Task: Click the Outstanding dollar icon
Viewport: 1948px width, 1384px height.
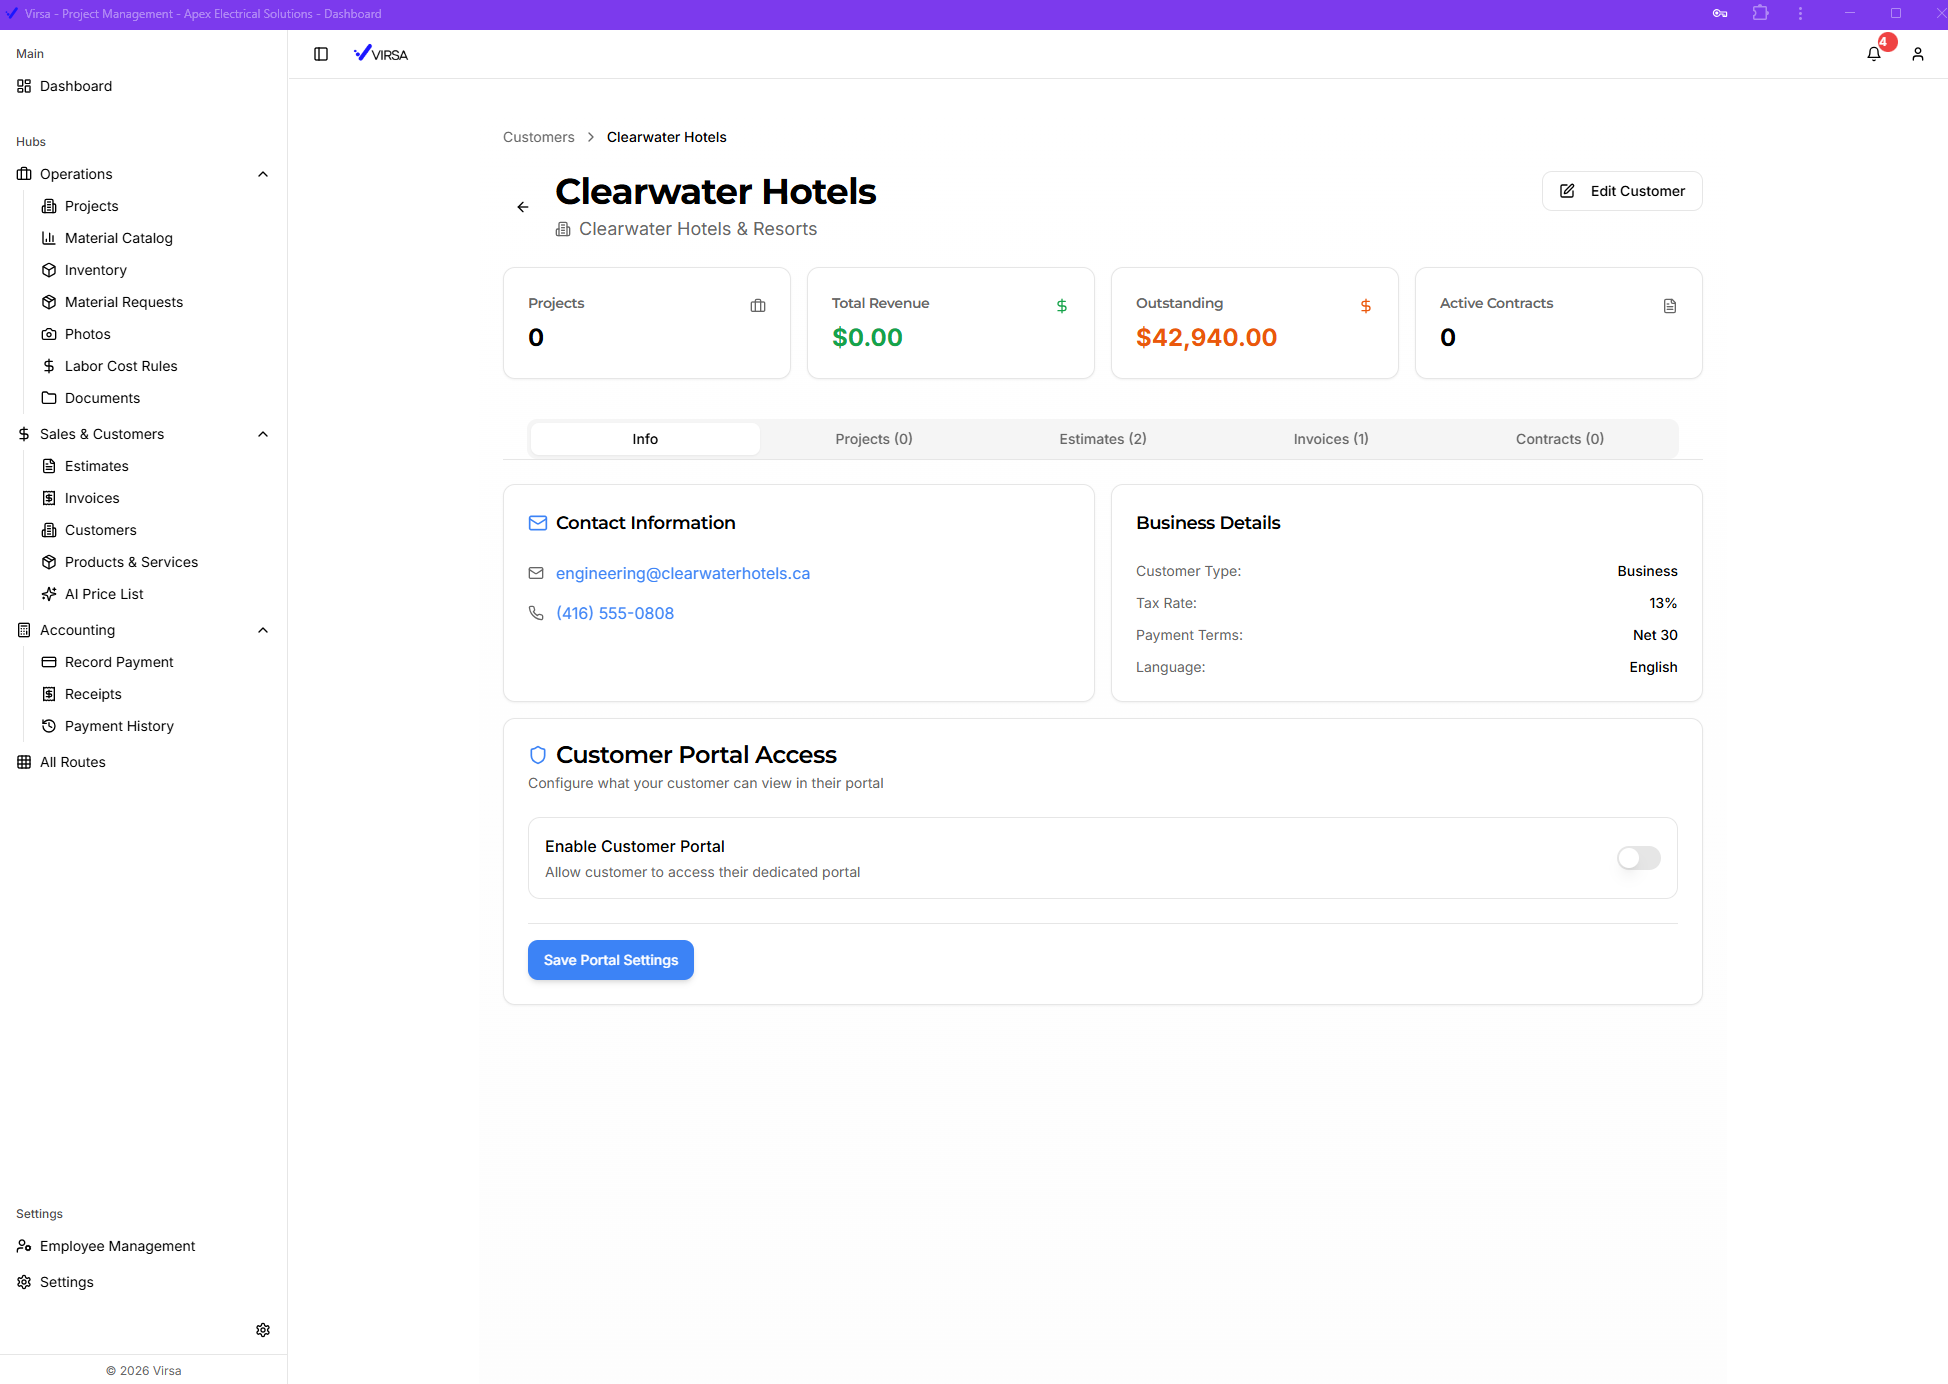Action: pyautogui.click(x=1366, y=306)
